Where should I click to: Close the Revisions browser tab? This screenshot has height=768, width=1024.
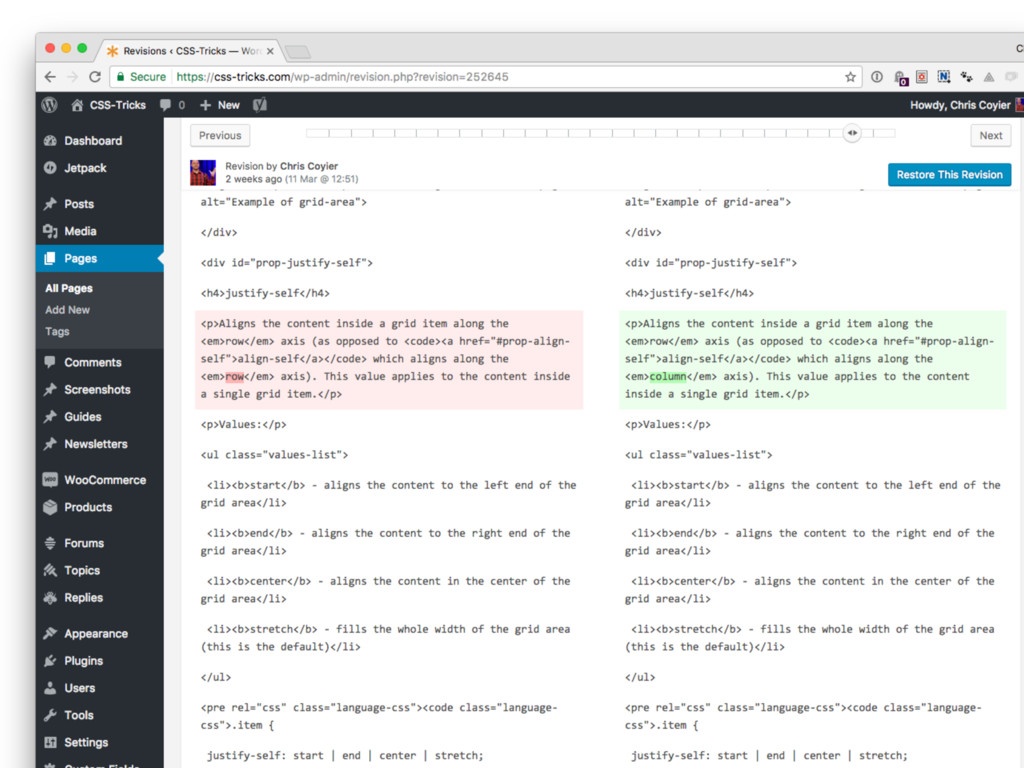[x=270, y=51]
